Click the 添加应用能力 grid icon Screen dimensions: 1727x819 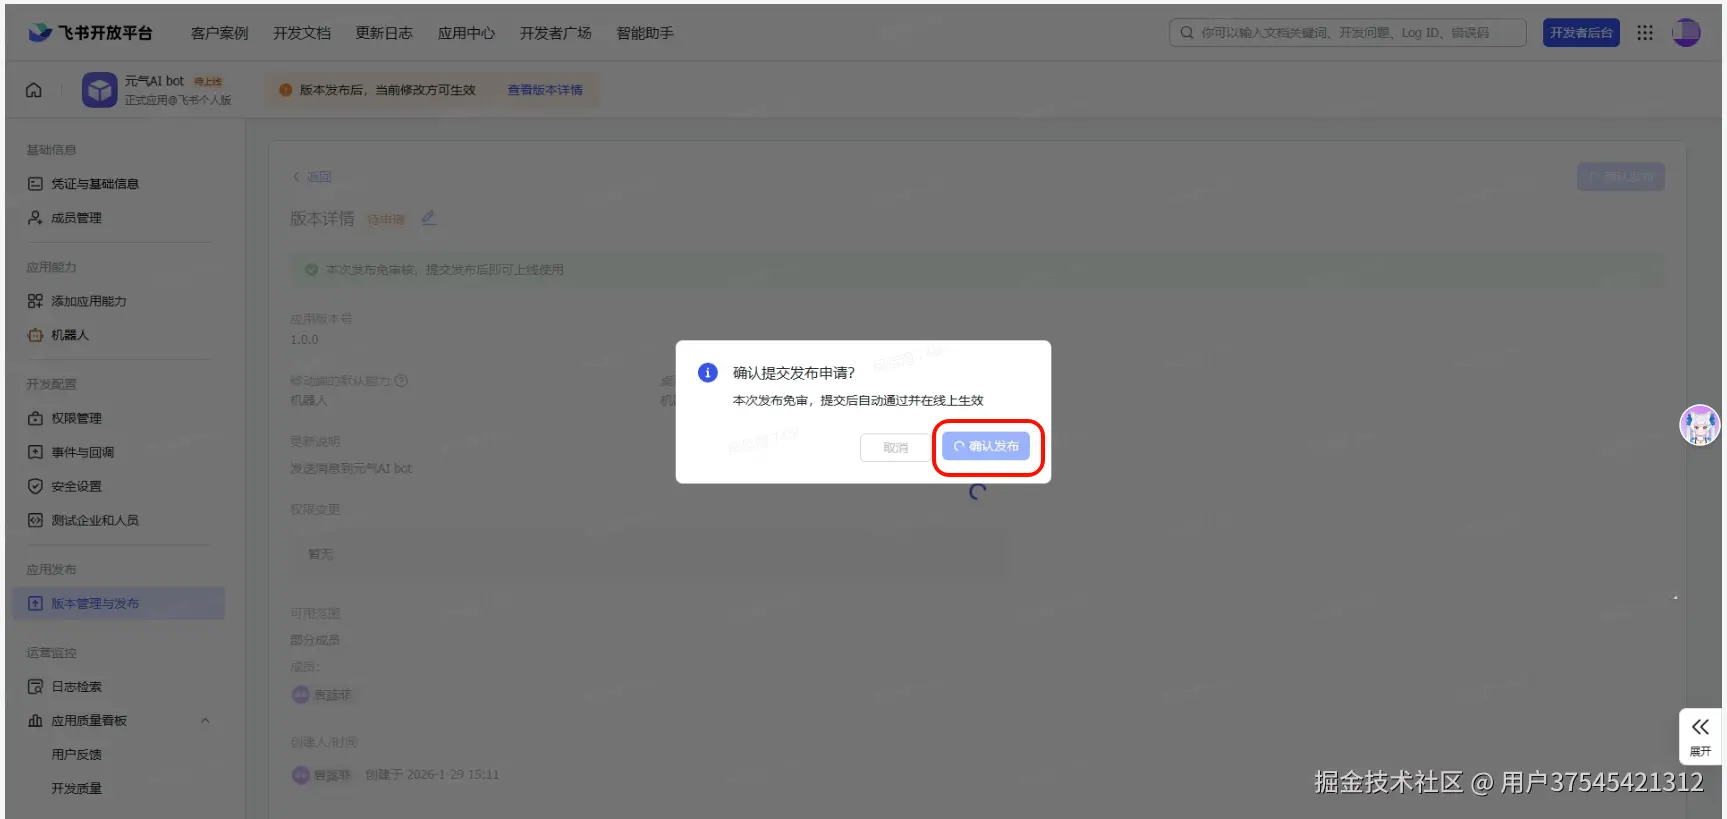coord(35,301)
